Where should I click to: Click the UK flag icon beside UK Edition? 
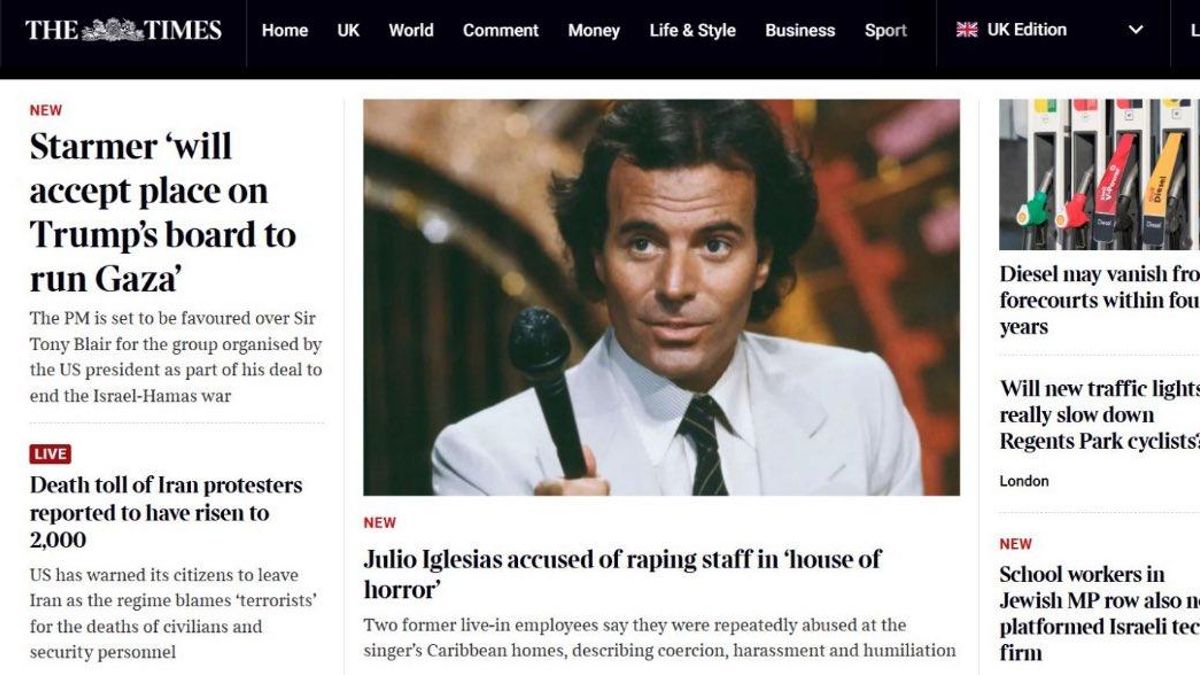tap(966, 30)
